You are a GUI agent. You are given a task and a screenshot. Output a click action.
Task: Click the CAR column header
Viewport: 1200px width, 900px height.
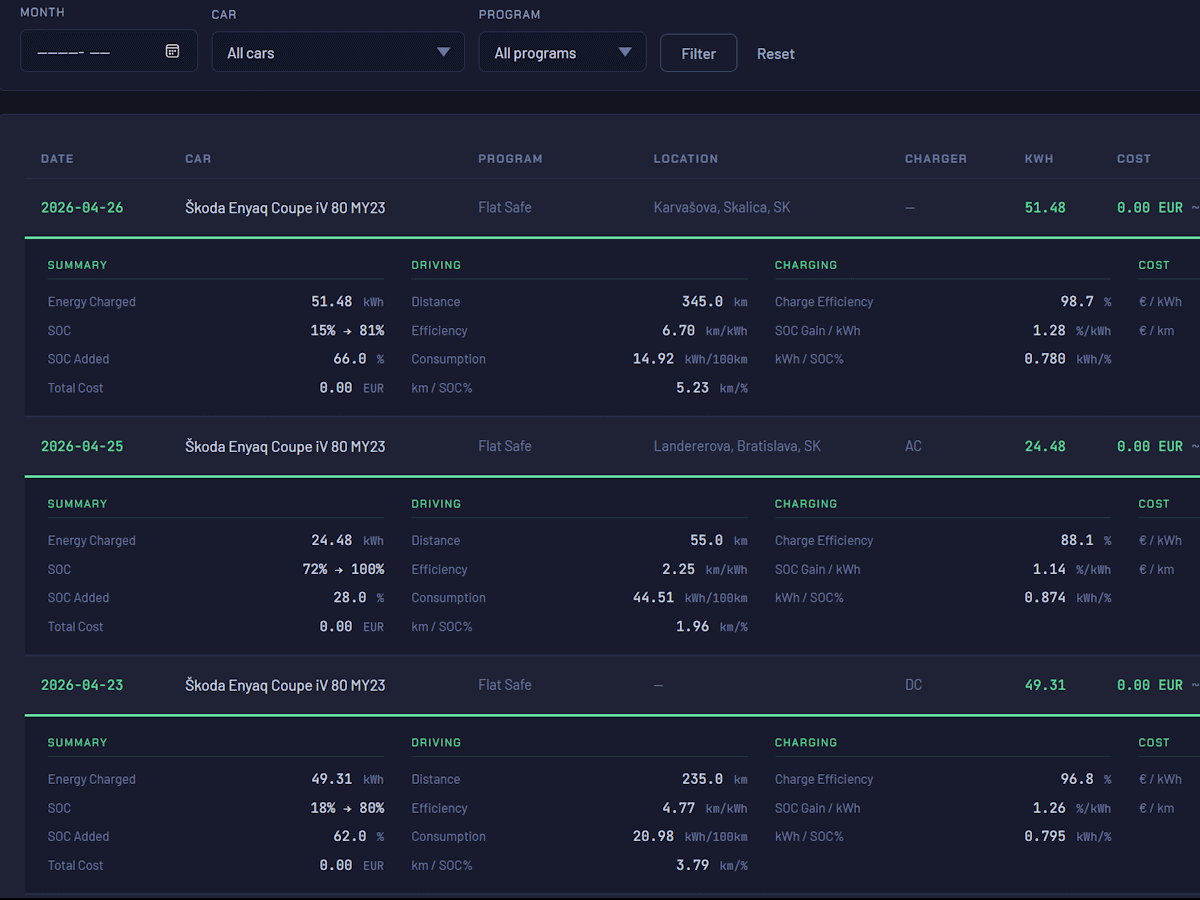[198, 159]
